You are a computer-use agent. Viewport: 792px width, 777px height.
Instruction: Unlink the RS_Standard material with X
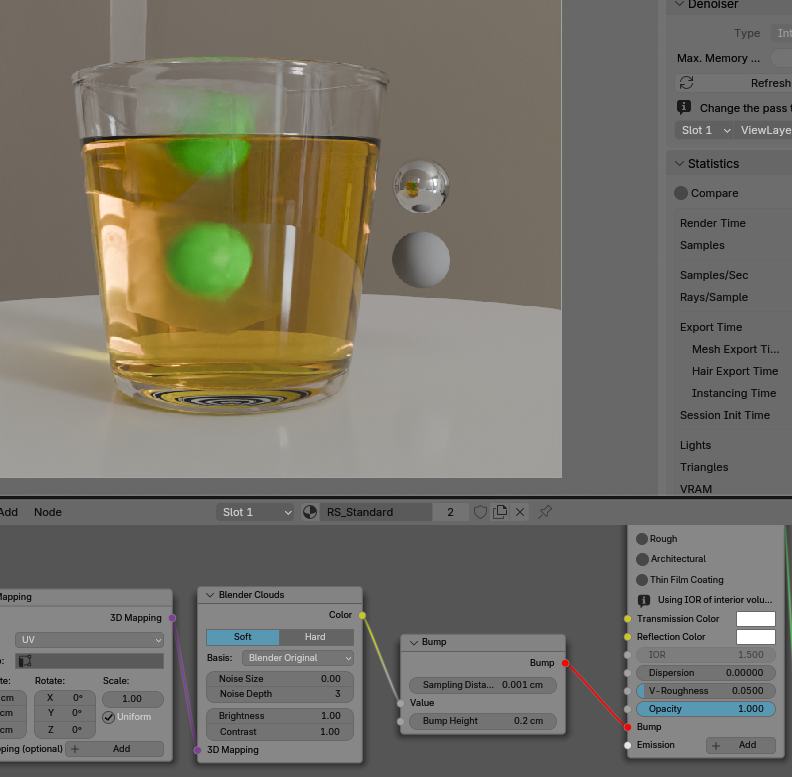click(x=520, y=512)
